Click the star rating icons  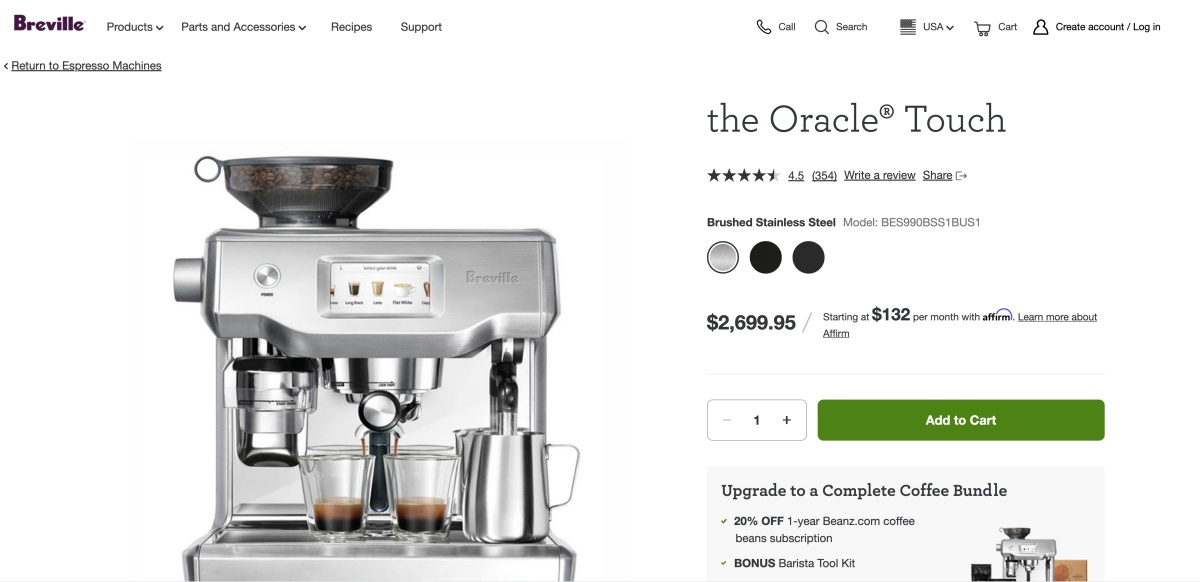[x=743, y=175]
